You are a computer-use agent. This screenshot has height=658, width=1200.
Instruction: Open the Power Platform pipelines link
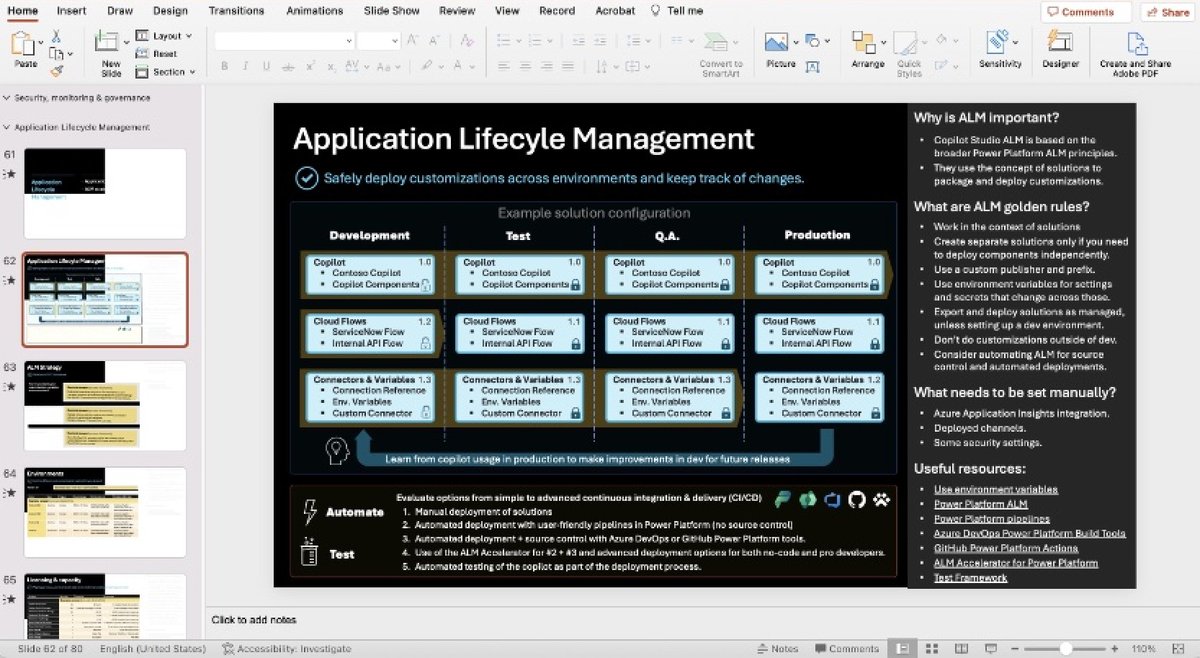point(992,519)
